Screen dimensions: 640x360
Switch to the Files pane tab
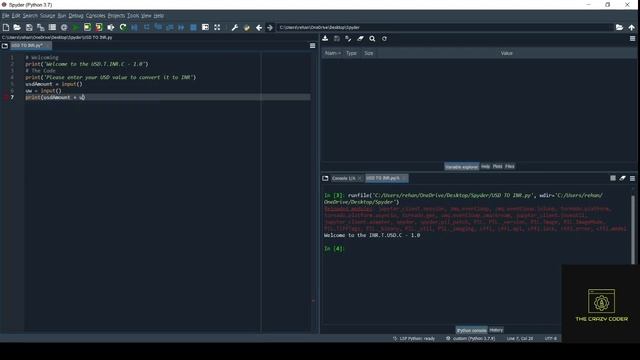pos(510,166)
